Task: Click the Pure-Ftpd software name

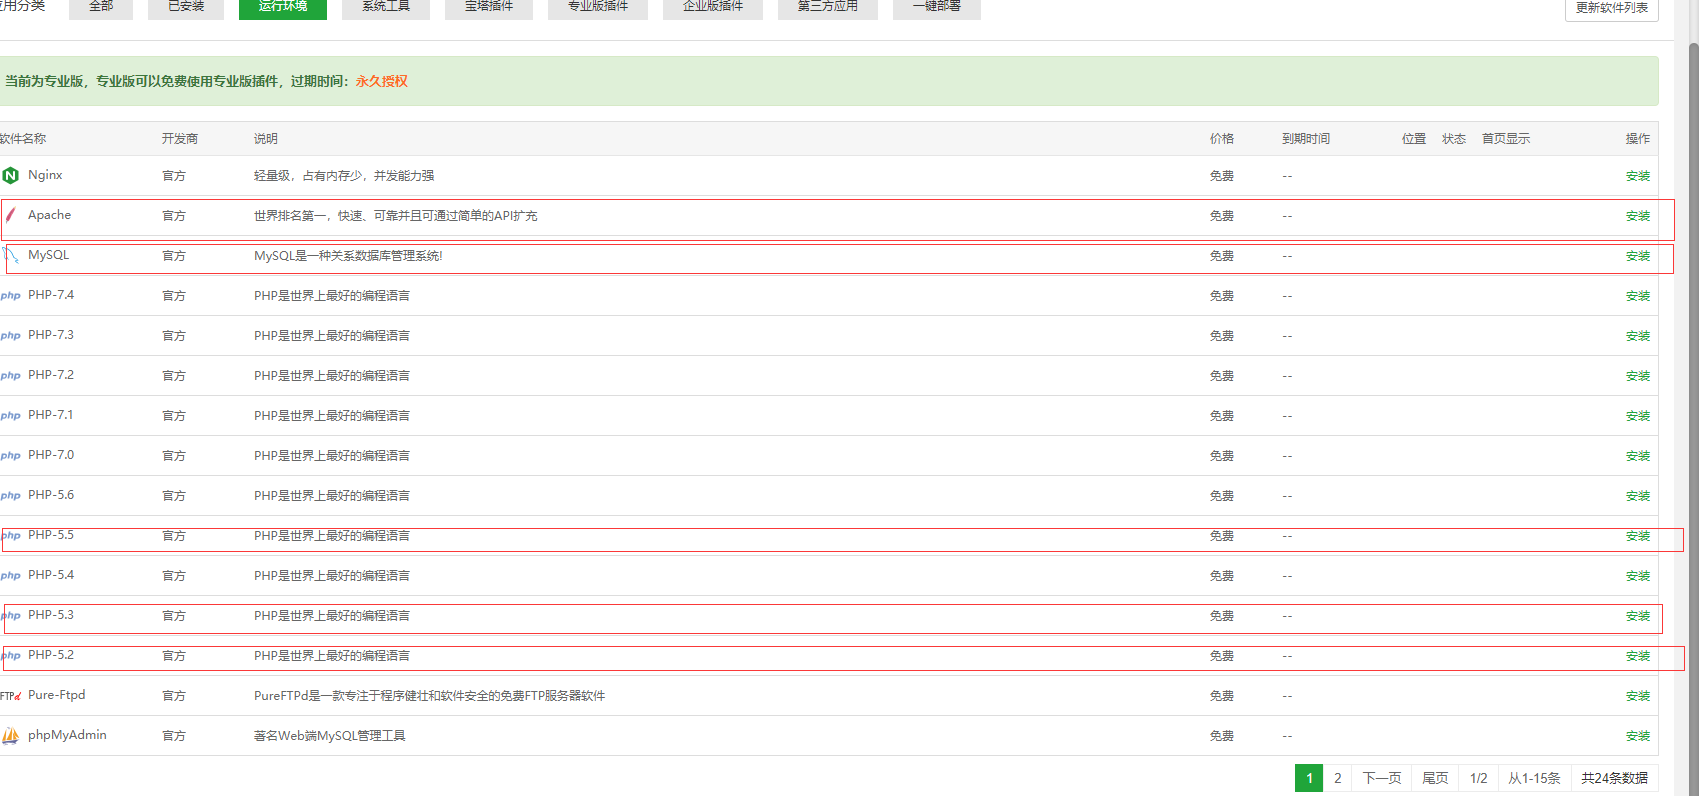Action: point(57,695)
